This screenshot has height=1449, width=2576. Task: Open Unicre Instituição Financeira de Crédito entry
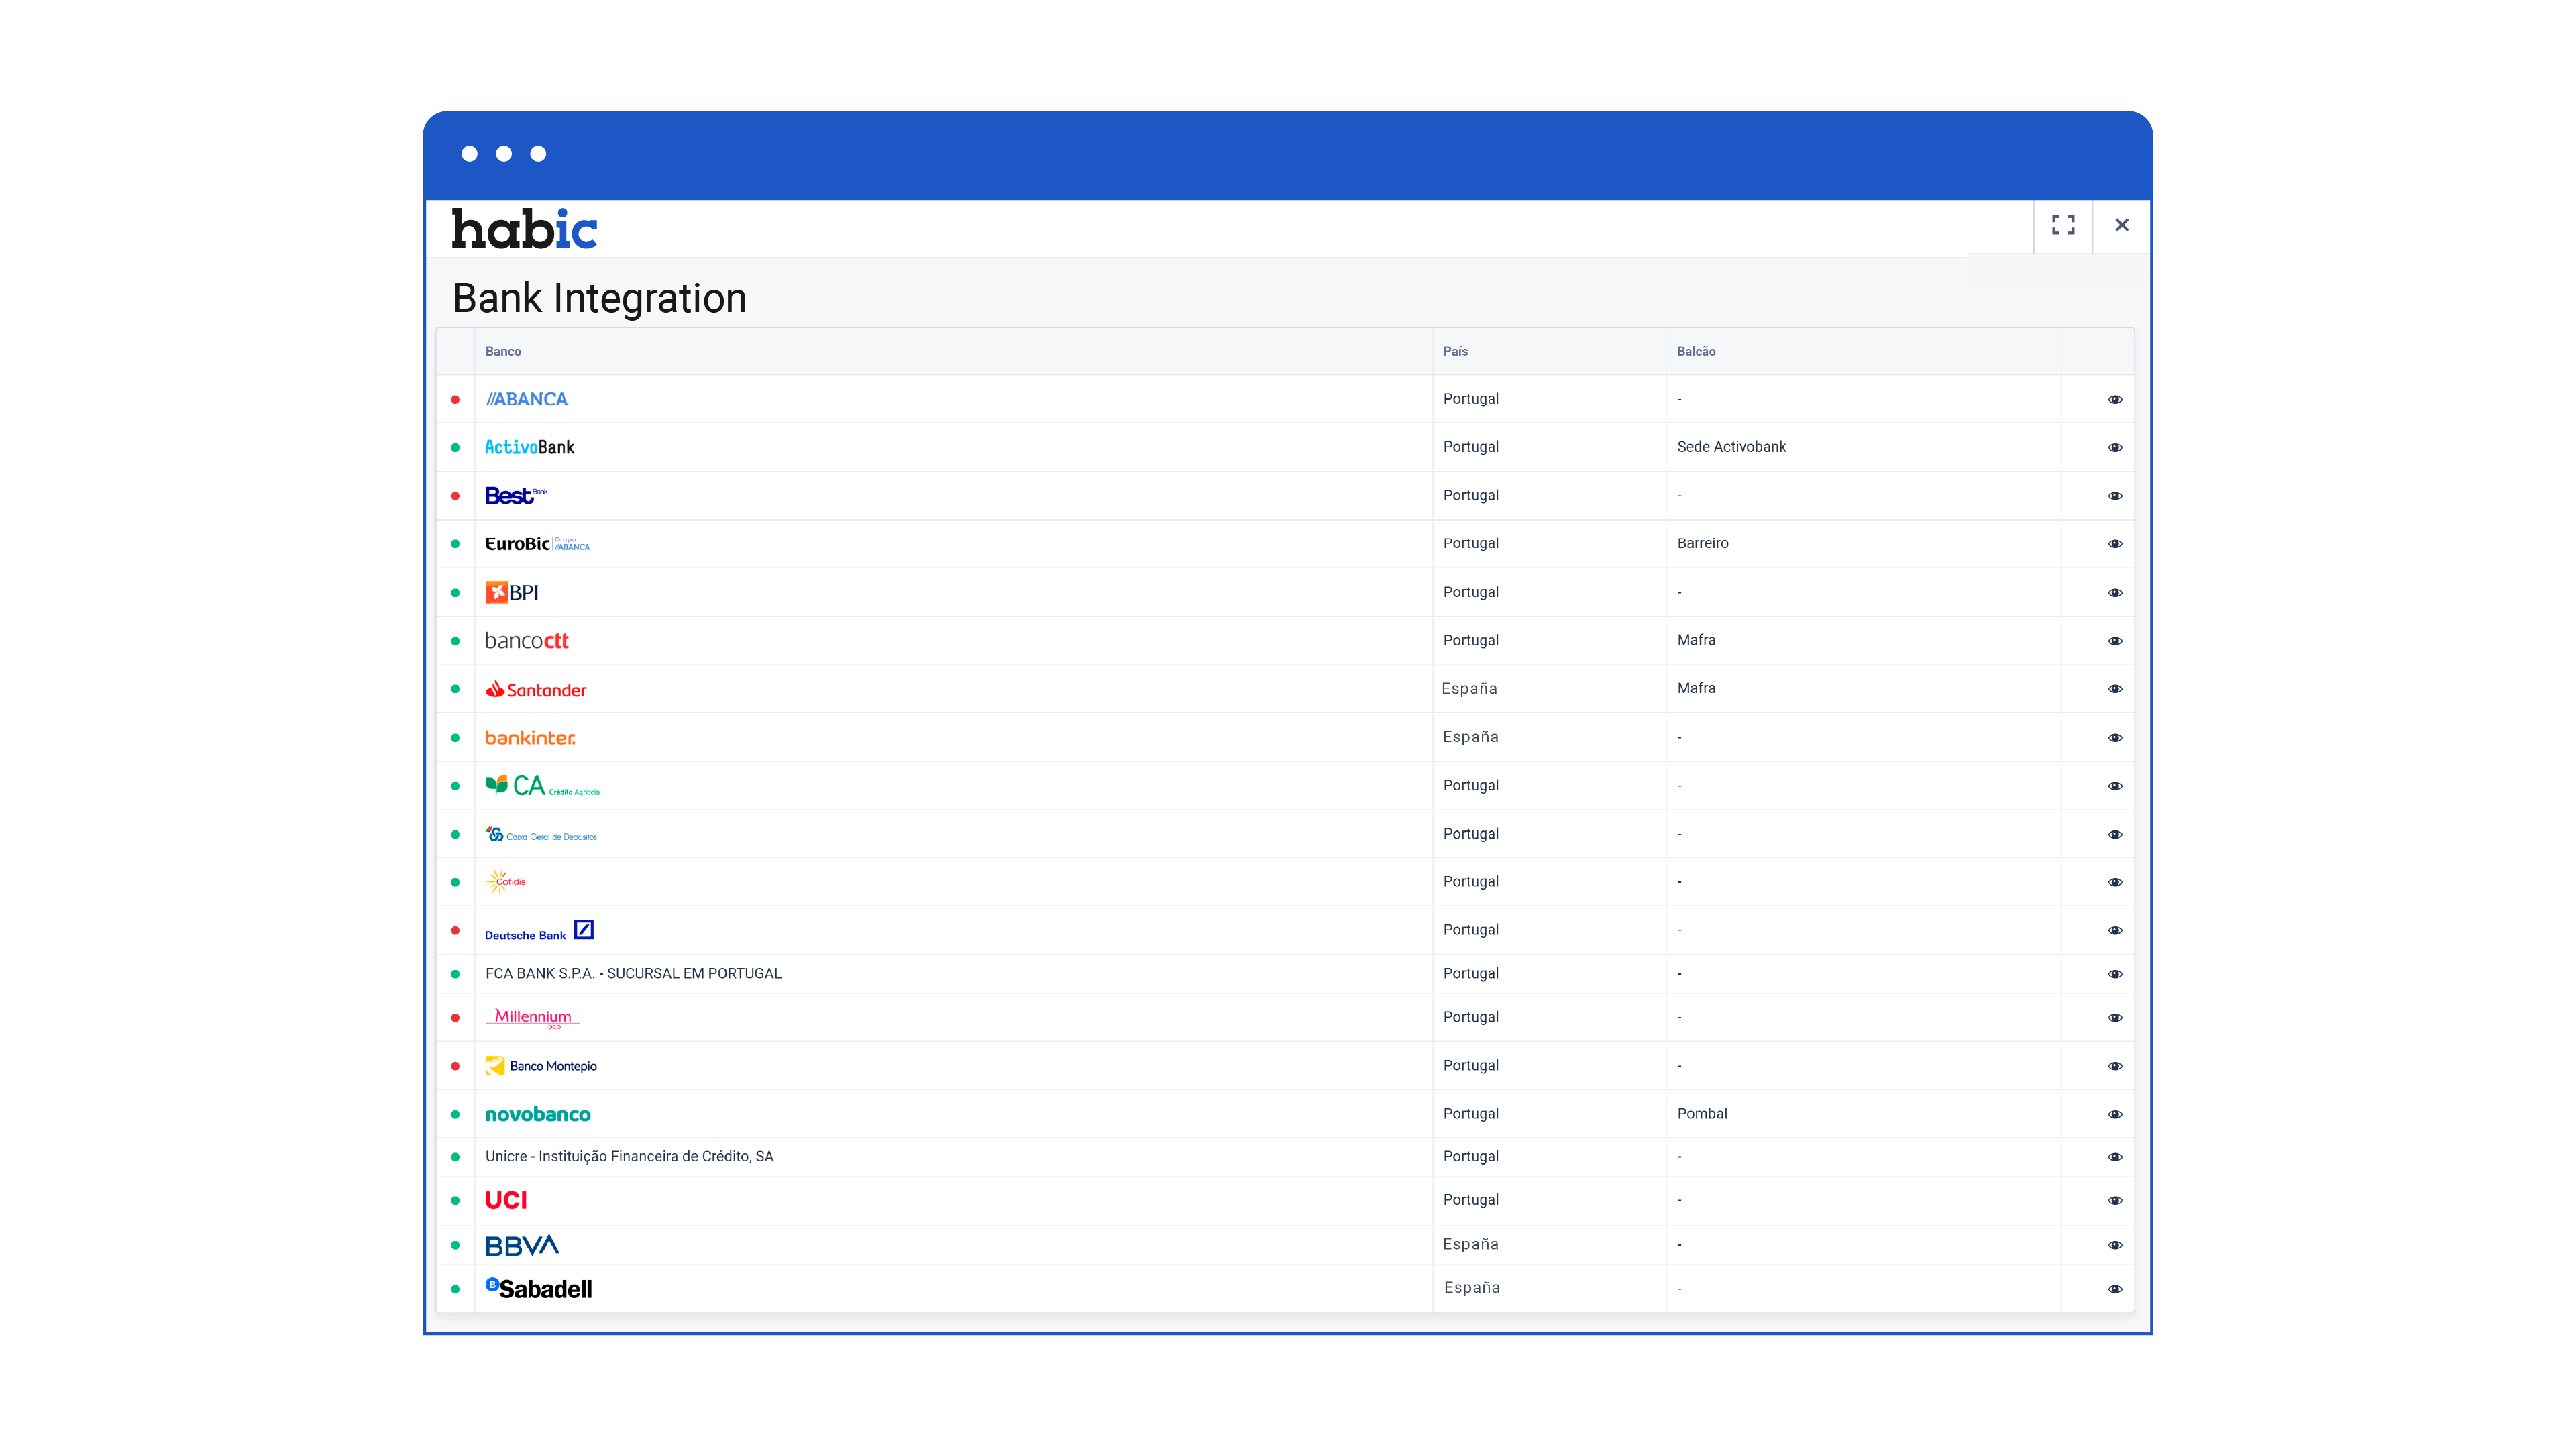point(629,1156)
